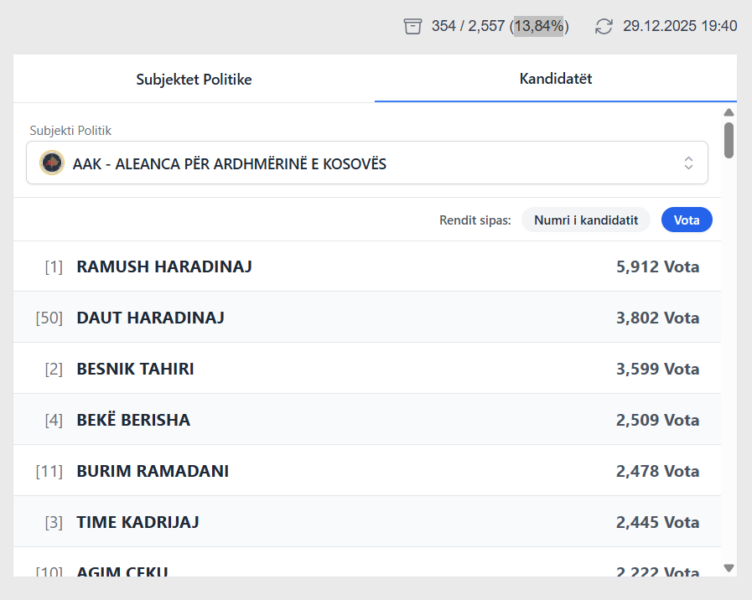
Task: Sort candidates by Vota
Action: click(x=686, y=220)
